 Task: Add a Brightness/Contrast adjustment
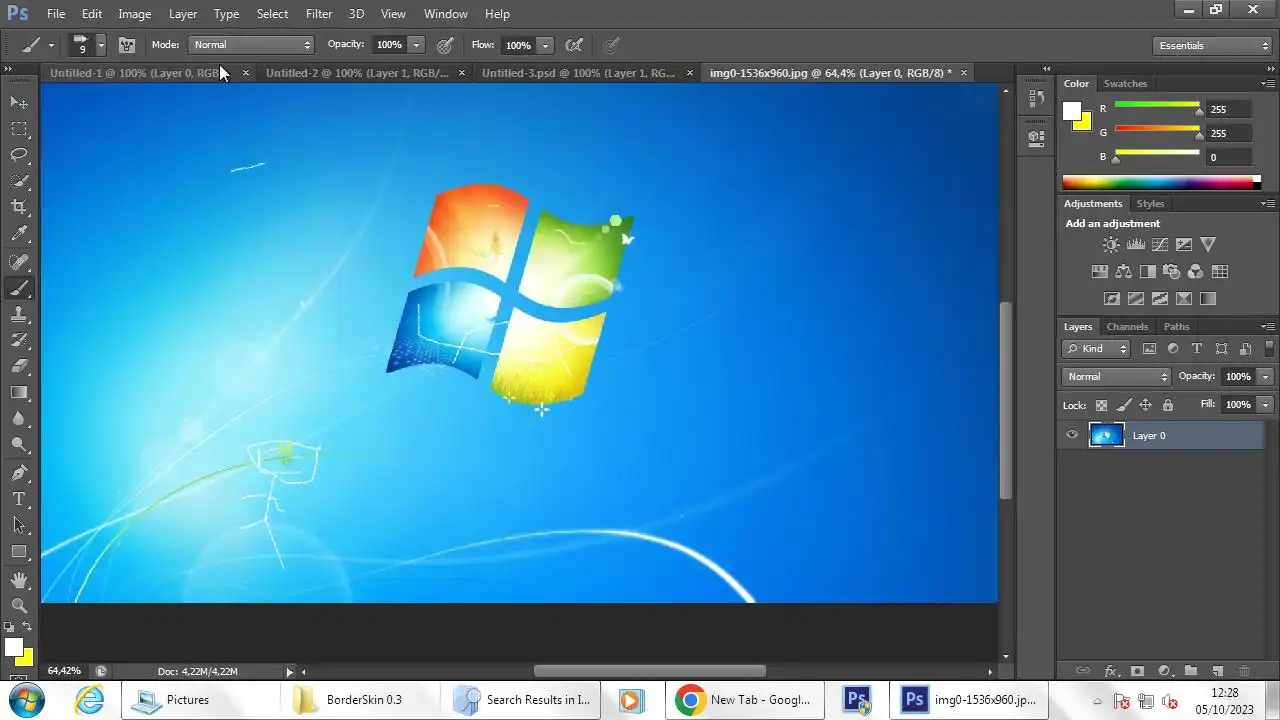pos(1111,245)
